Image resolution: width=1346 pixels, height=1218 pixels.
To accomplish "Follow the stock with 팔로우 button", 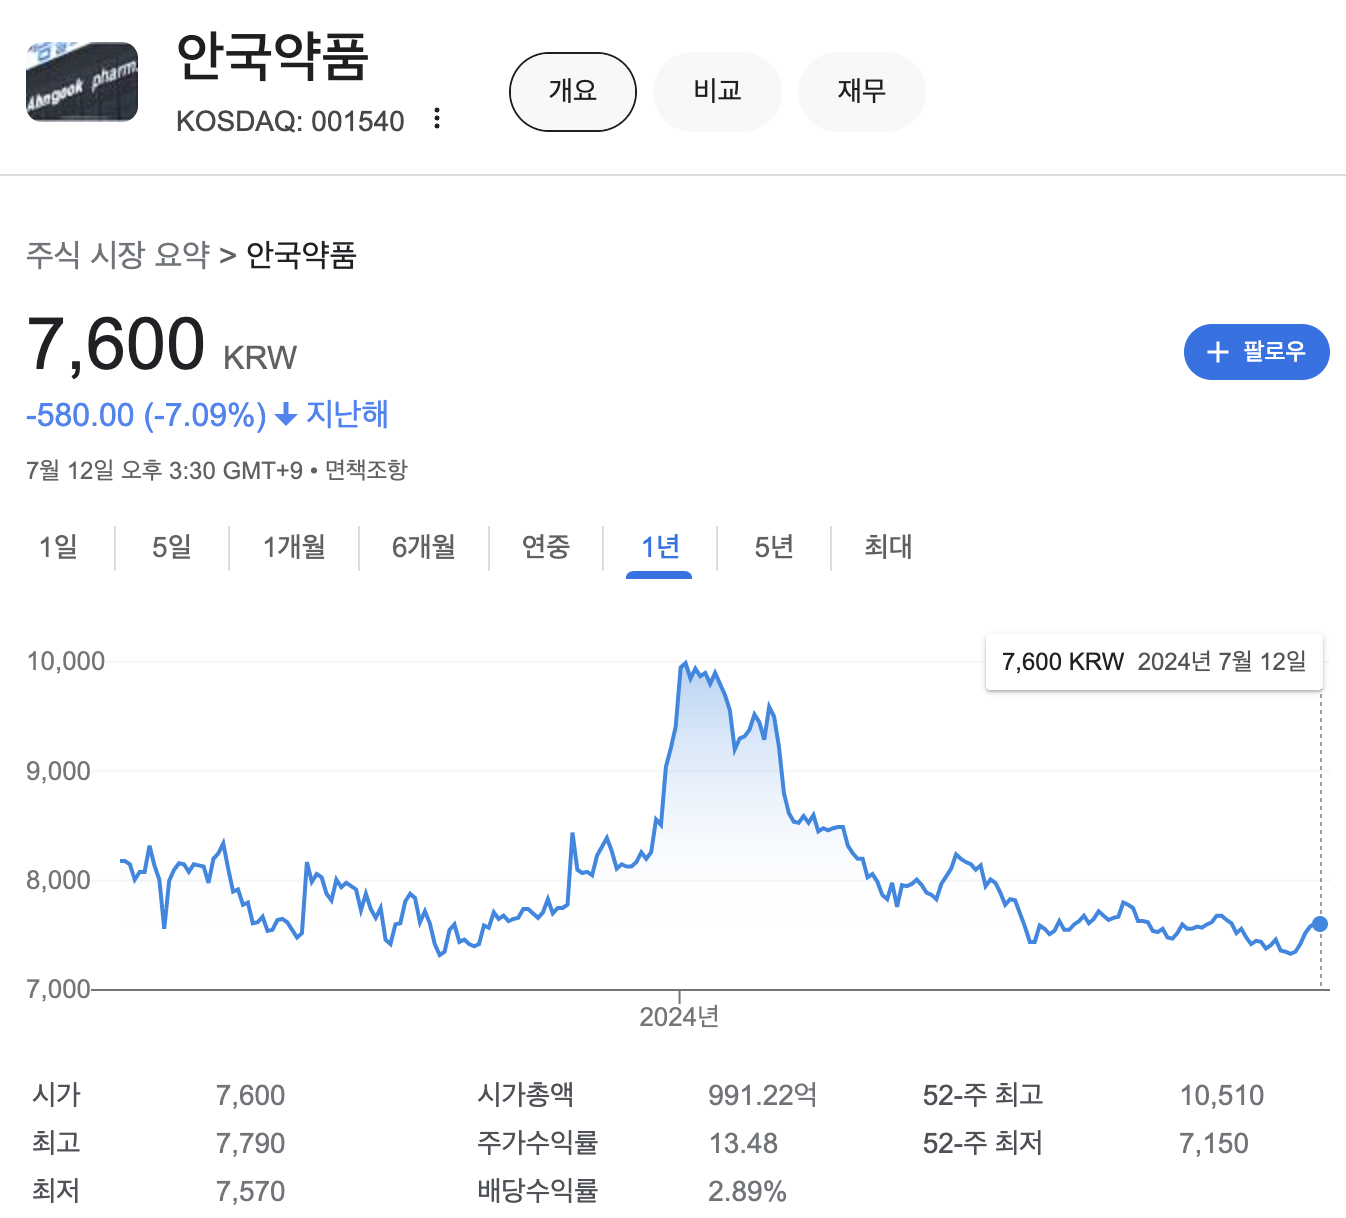I will click(x=1256, y=352).
